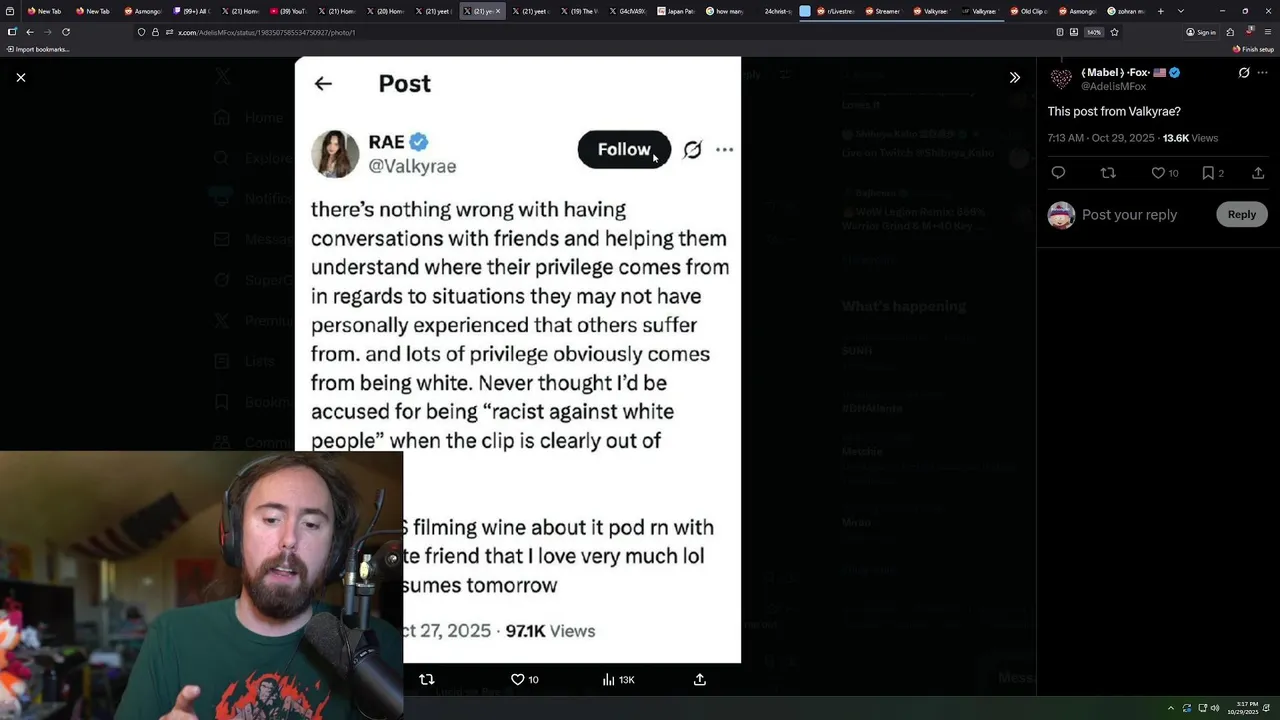Image resolution: width=1280 pixels, height=720 pixels.
Task: Bookmark the post in the sidebar
Action: click(1208, 173)
